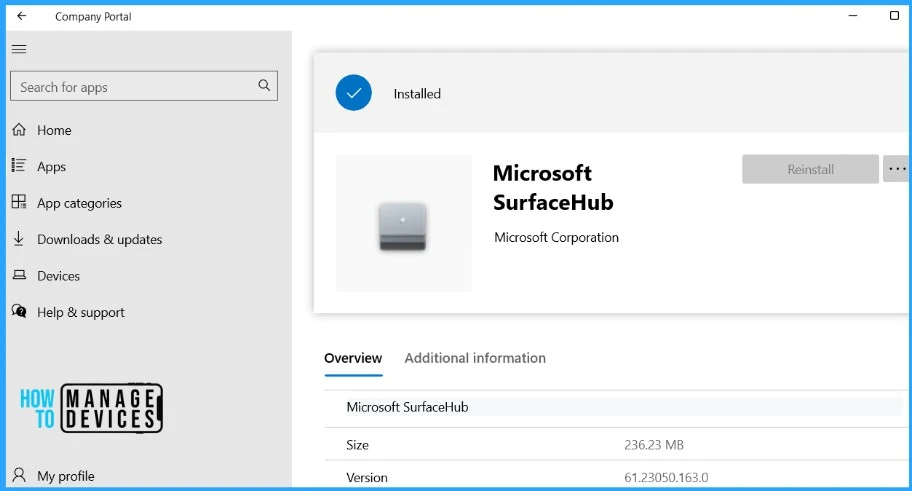
Task: Click the Help & support chat icon
Action: pos(19,311)
